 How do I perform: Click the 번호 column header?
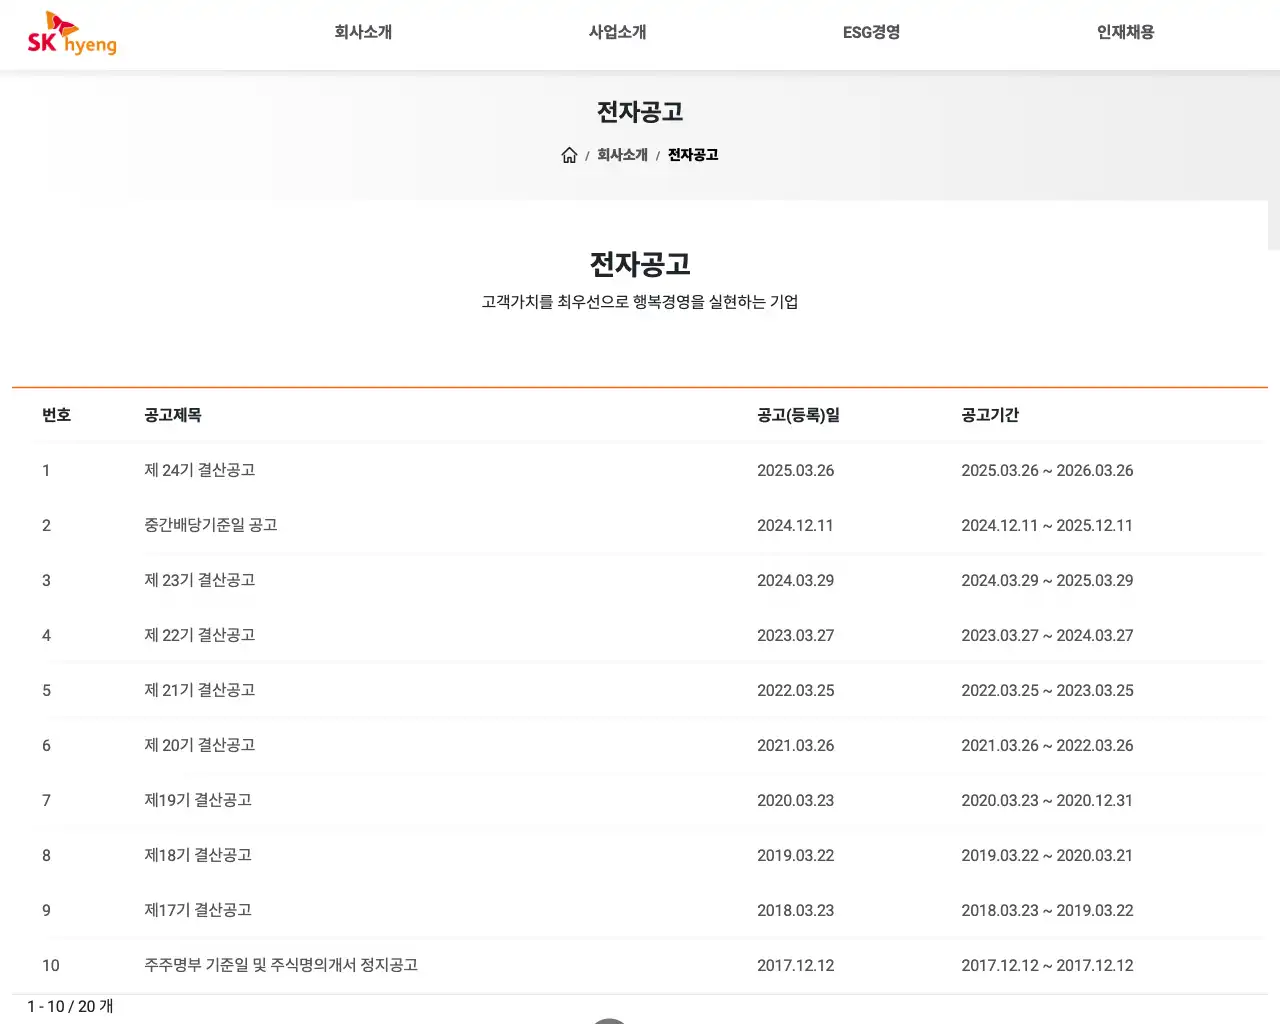[56, 415]
